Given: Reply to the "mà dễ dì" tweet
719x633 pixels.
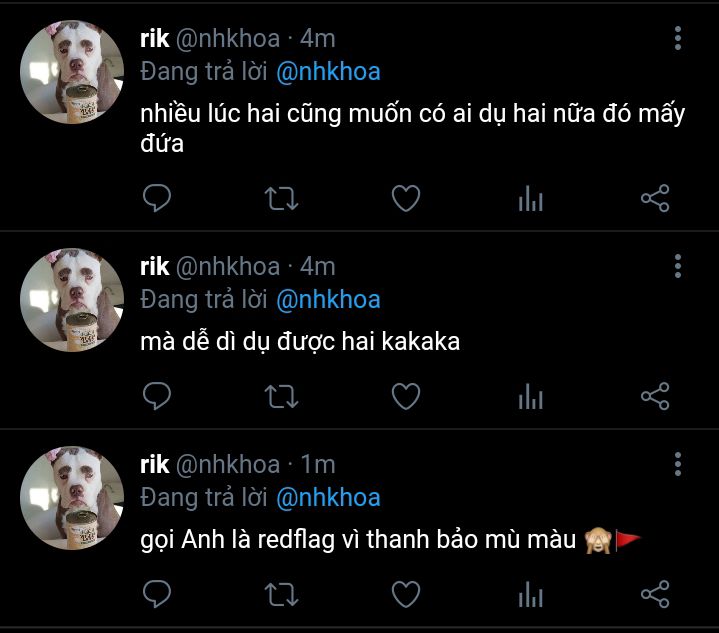Looking at the screenshot, I should point(157,396).
